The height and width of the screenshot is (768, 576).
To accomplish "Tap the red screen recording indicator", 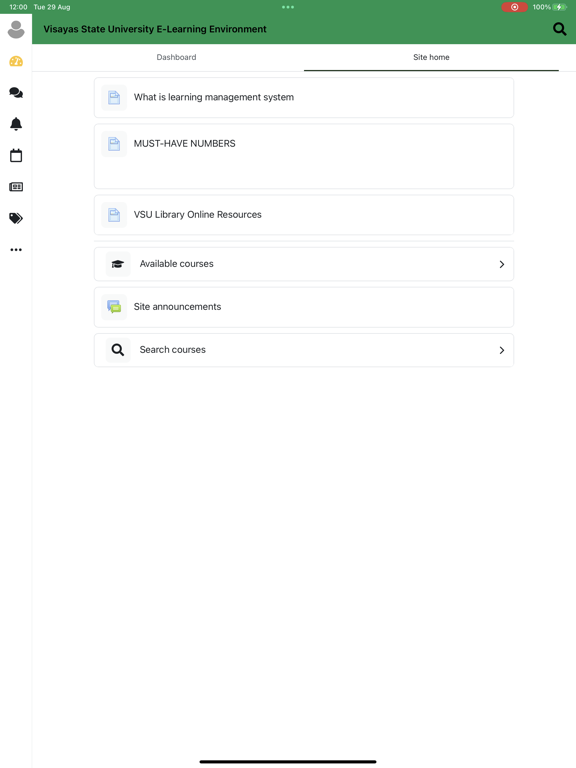I will point(514,7).
